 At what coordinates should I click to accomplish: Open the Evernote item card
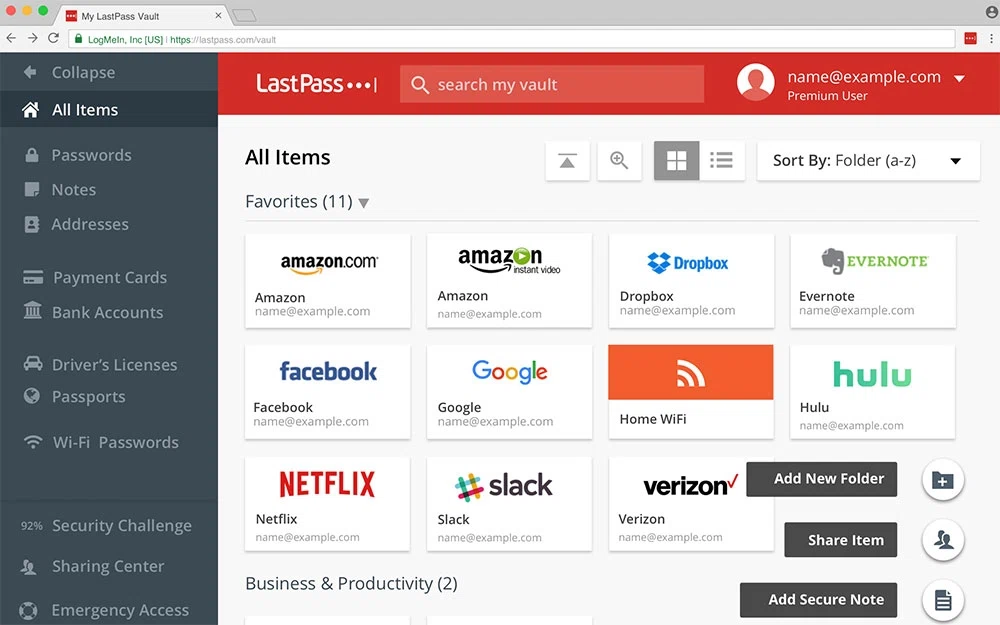click(x=872, y=281)
